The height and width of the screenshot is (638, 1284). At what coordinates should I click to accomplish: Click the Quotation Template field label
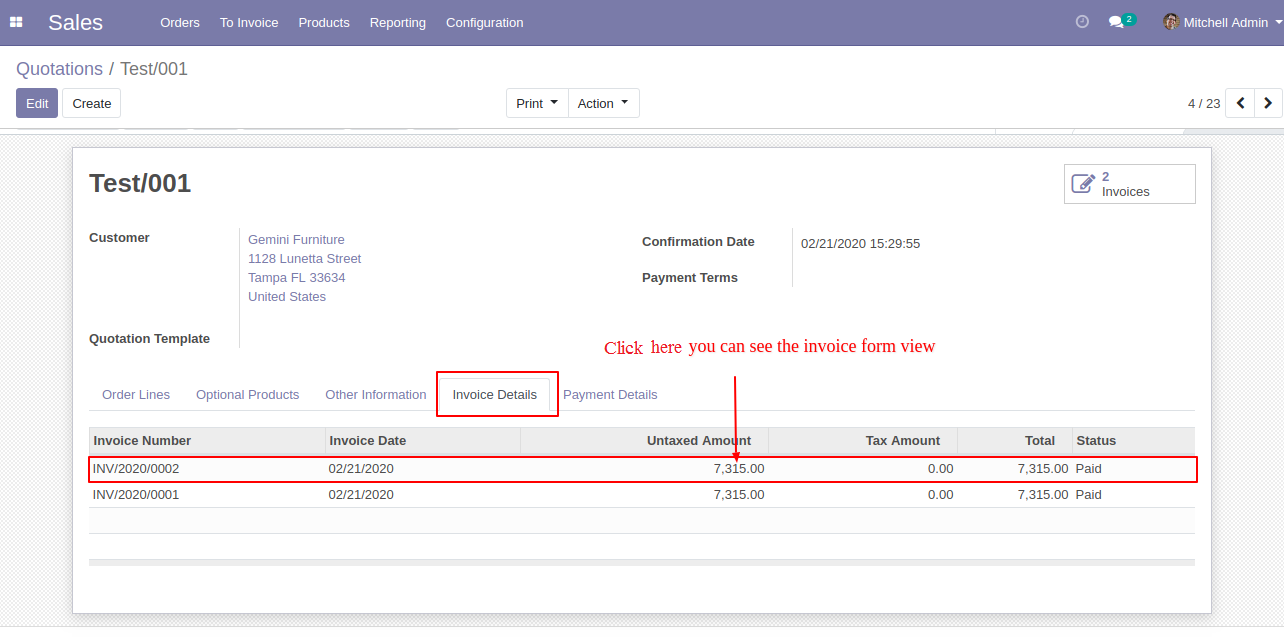149,339
